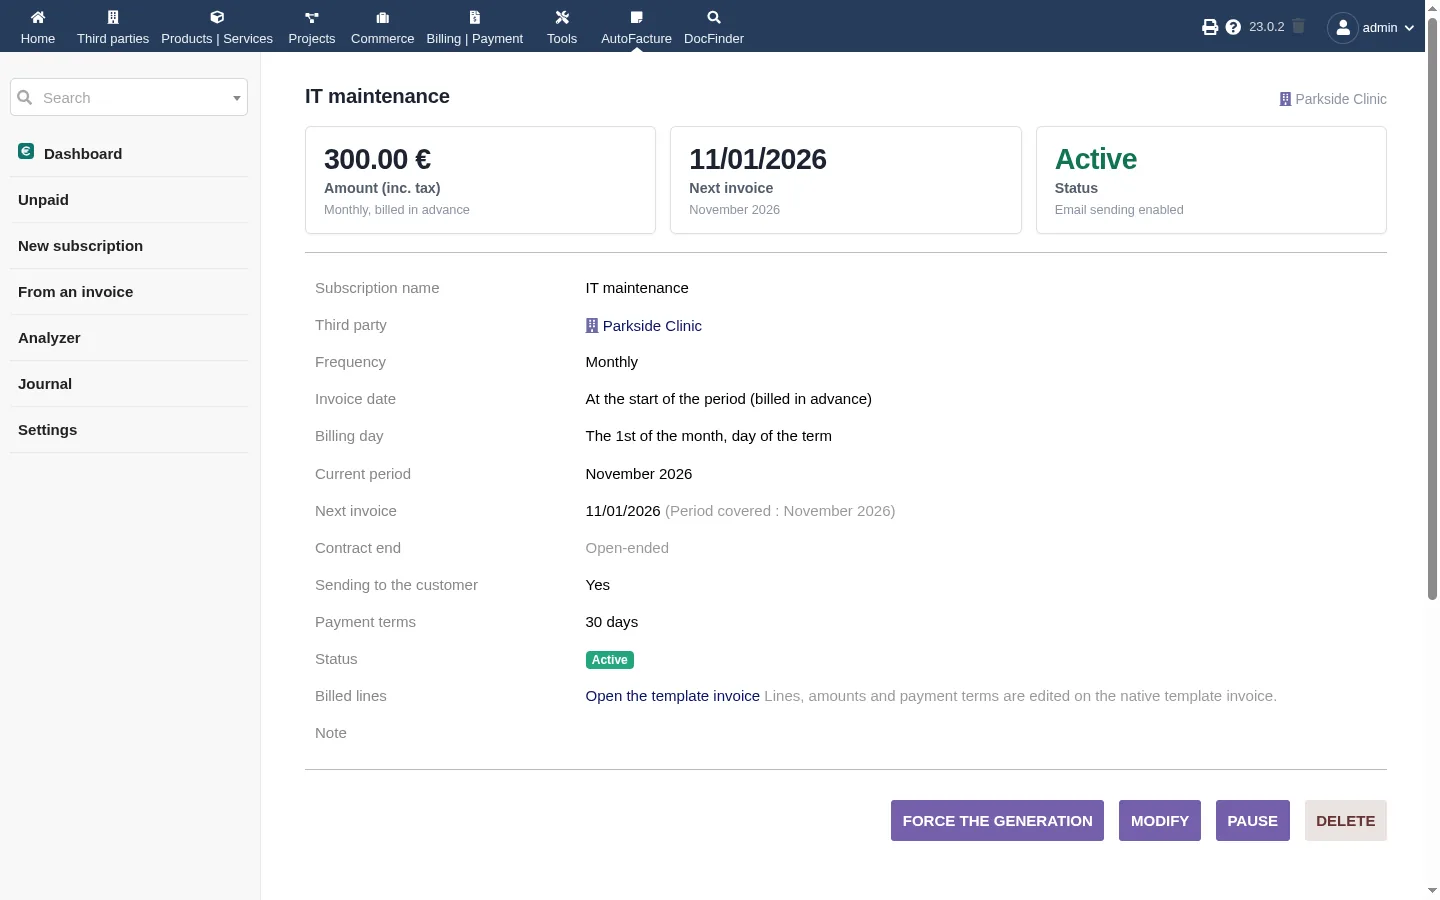Click the trash icon next to the version number
The image size is (1440, 900).
click(1298, 26)
